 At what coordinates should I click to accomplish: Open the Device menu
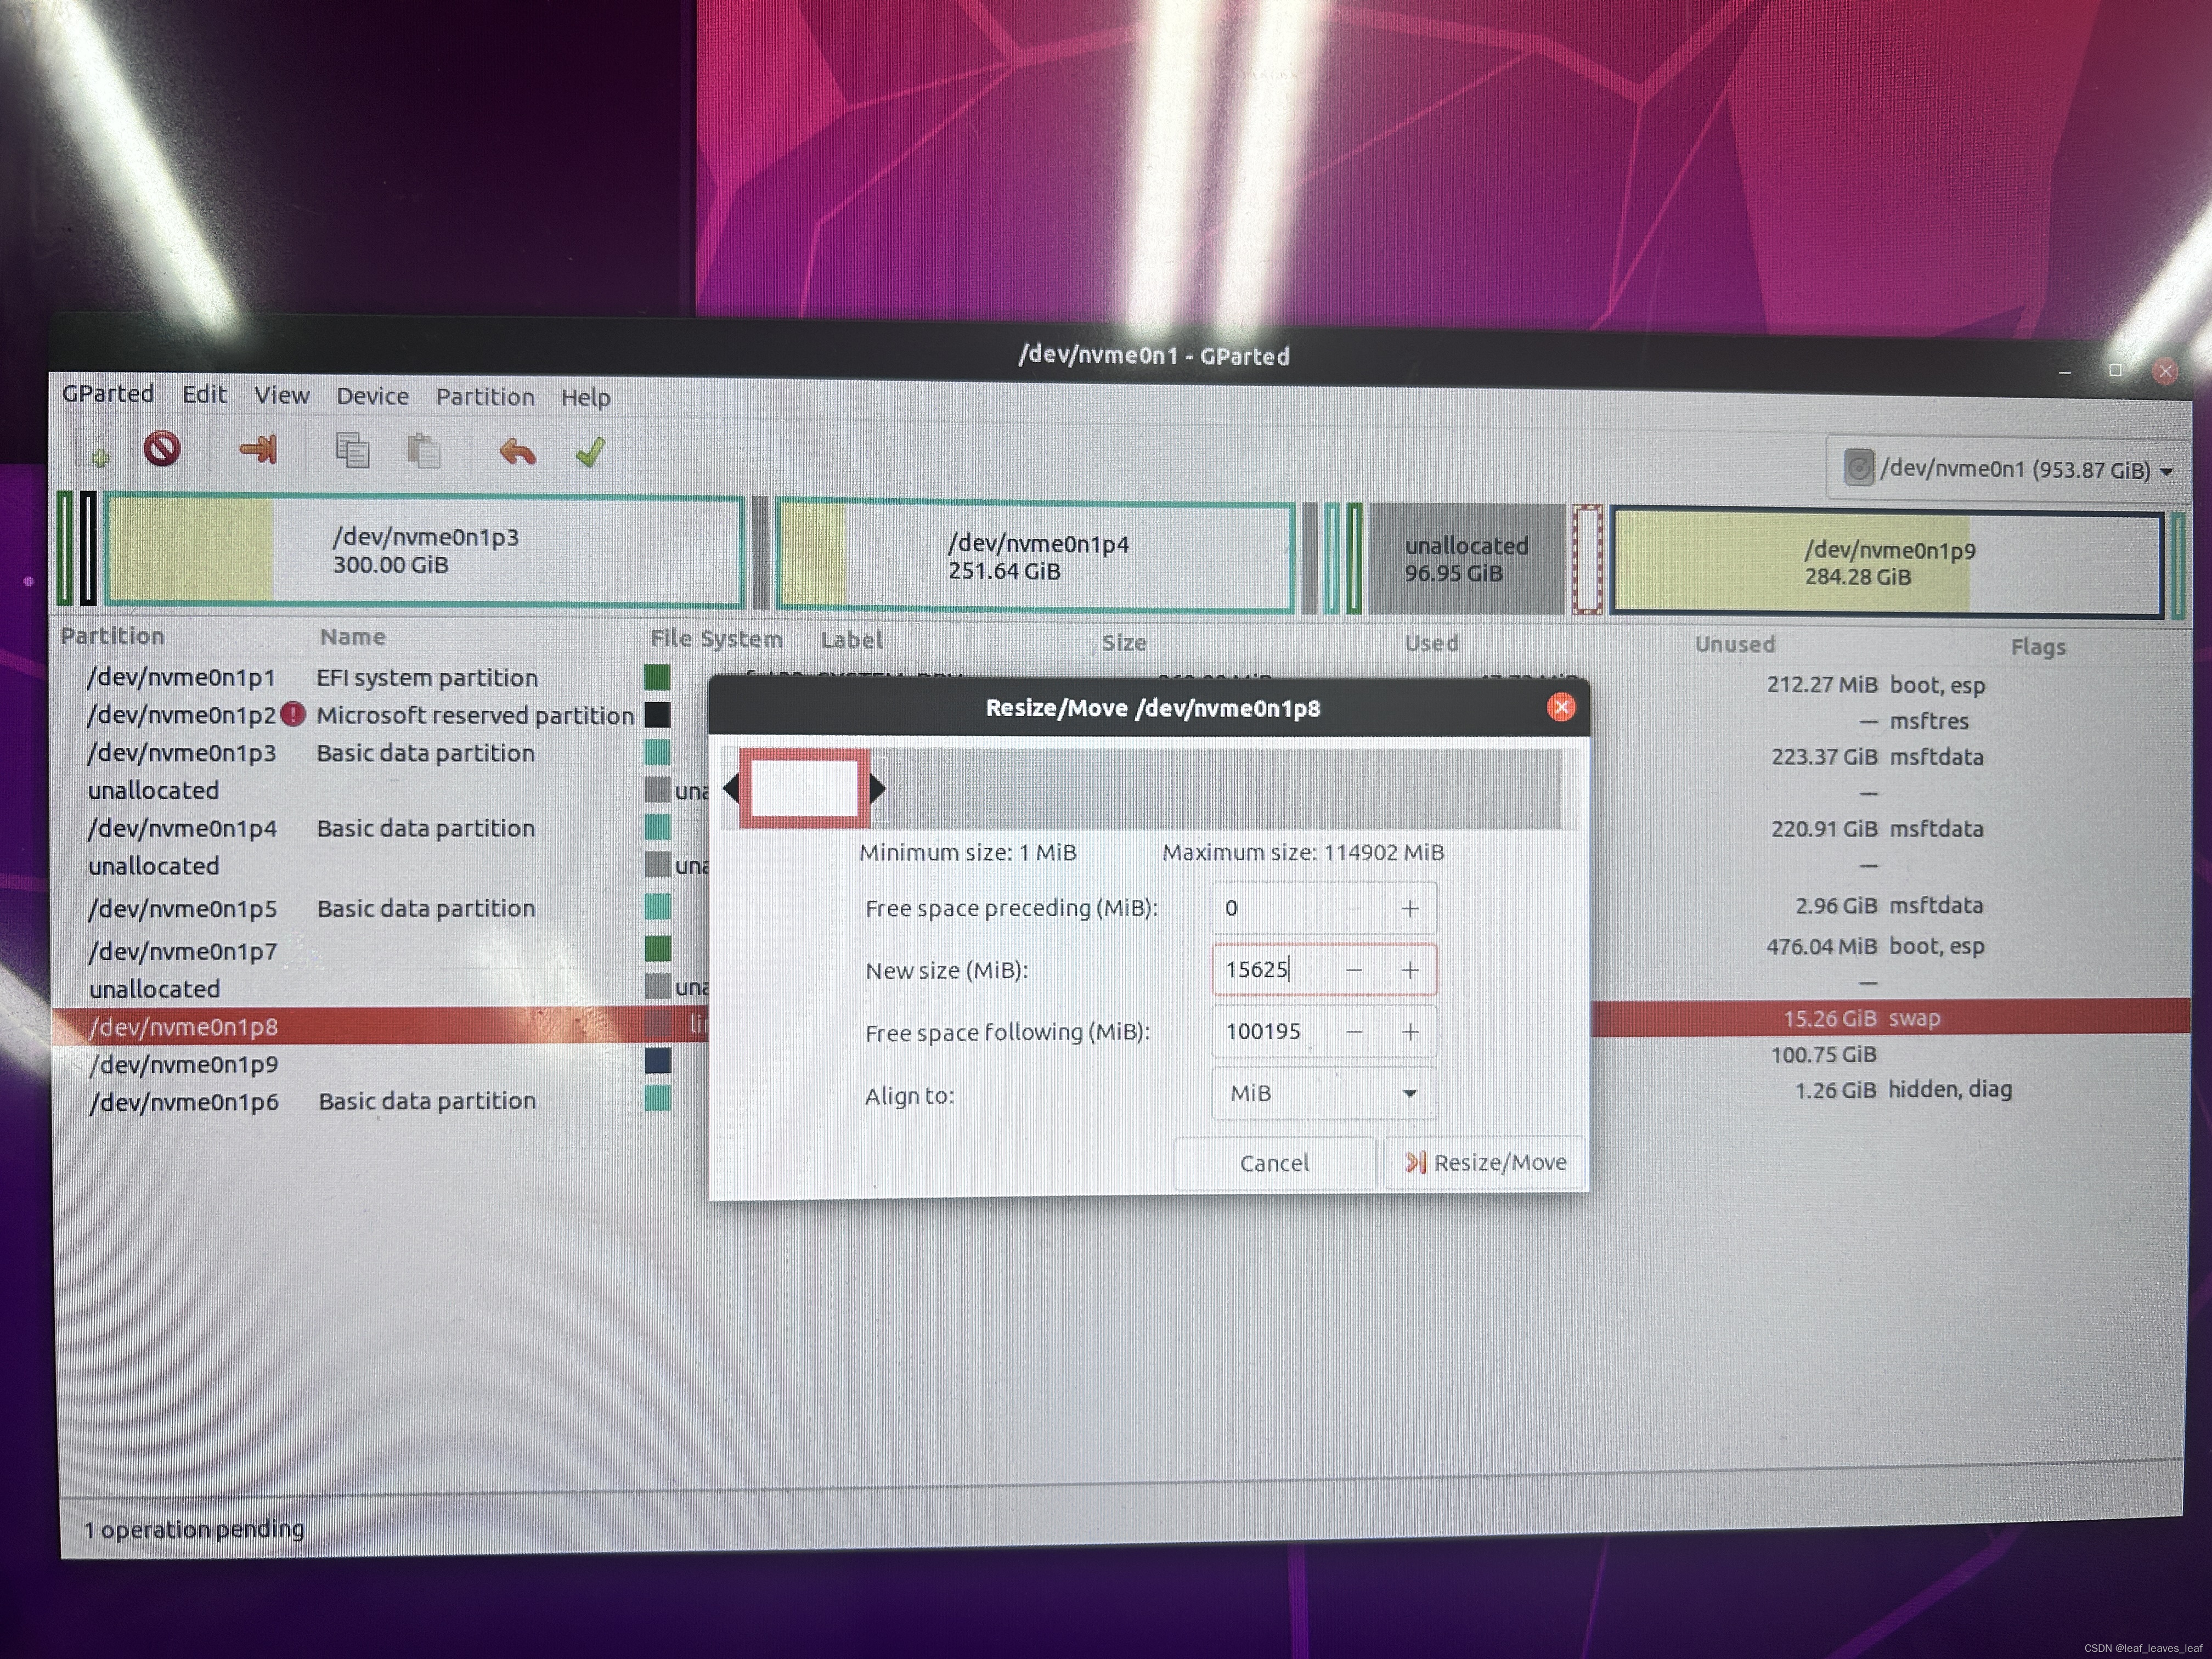[372, 396]
